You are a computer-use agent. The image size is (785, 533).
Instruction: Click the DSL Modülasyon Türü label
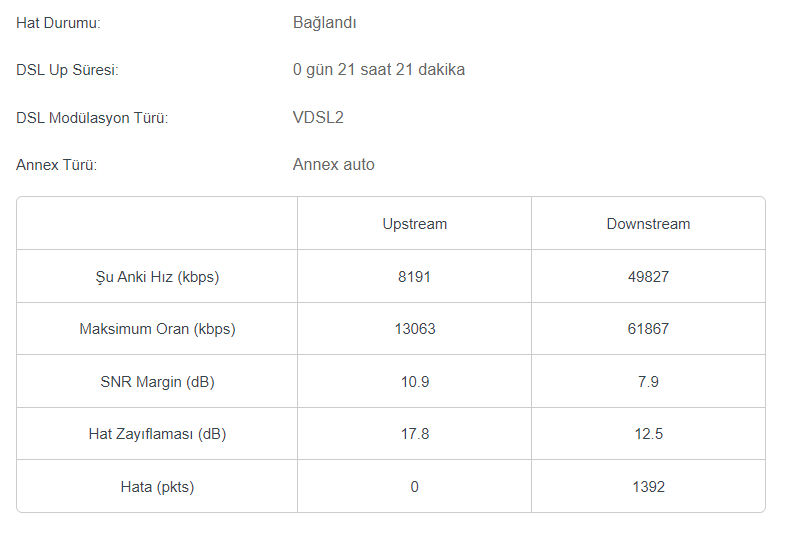click(92, 118)
